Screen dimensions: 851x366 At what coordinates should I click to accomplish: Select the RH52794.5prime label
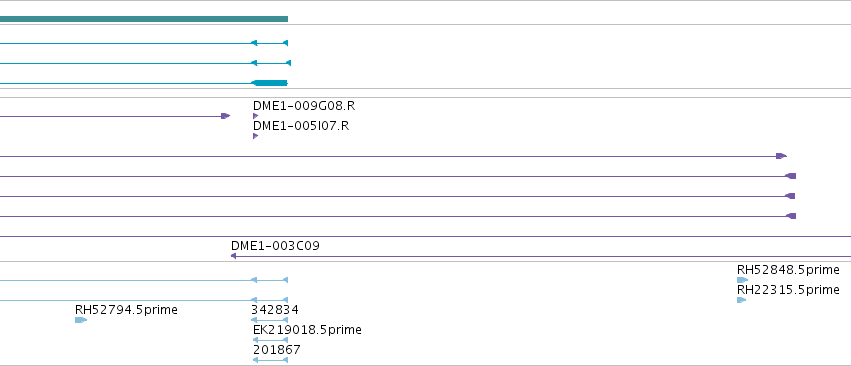pos(126,310)
